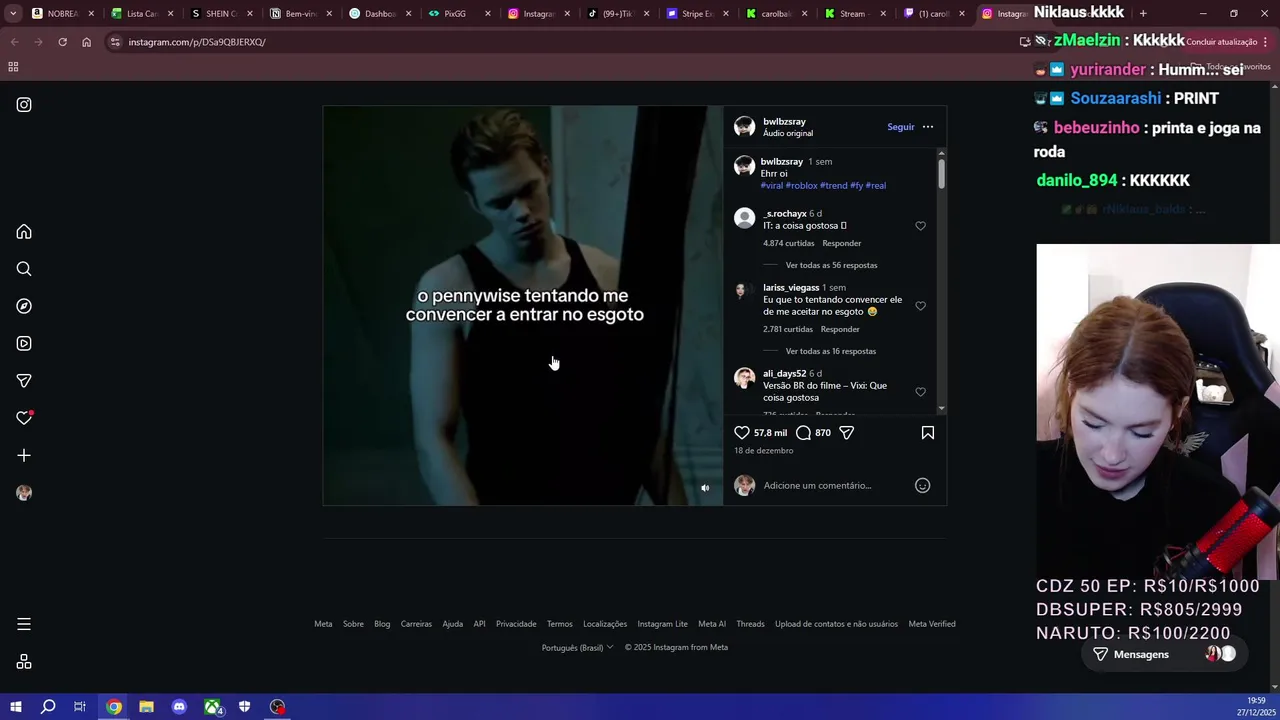Open Instagram Search from the sidebar

pos(24,269)
